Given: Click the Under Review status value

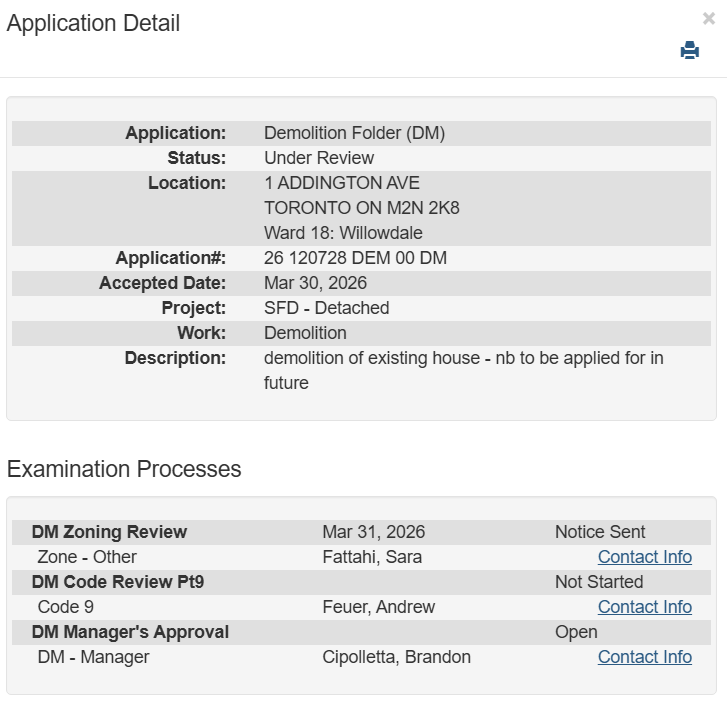Looking at the screenshot, I should pyautogui.click(x=319, y=158).
